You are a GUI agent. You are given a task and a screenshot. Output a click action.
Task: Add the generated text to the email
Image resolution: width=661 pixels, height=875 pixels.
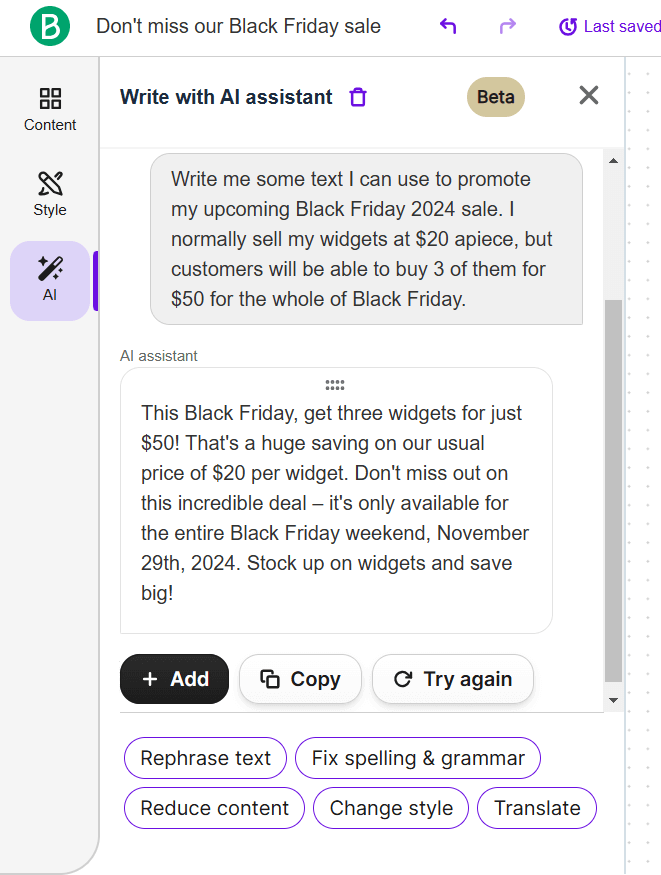(175, 679)
